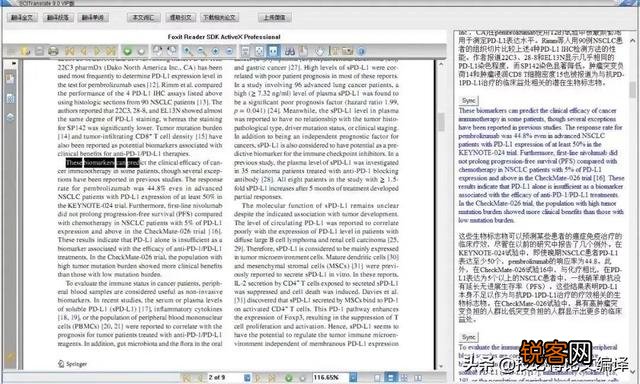Viewport: 640px width, 384px height.
Task: Select the zoom-out magnifier tool
Action: [x=201, y=51]
